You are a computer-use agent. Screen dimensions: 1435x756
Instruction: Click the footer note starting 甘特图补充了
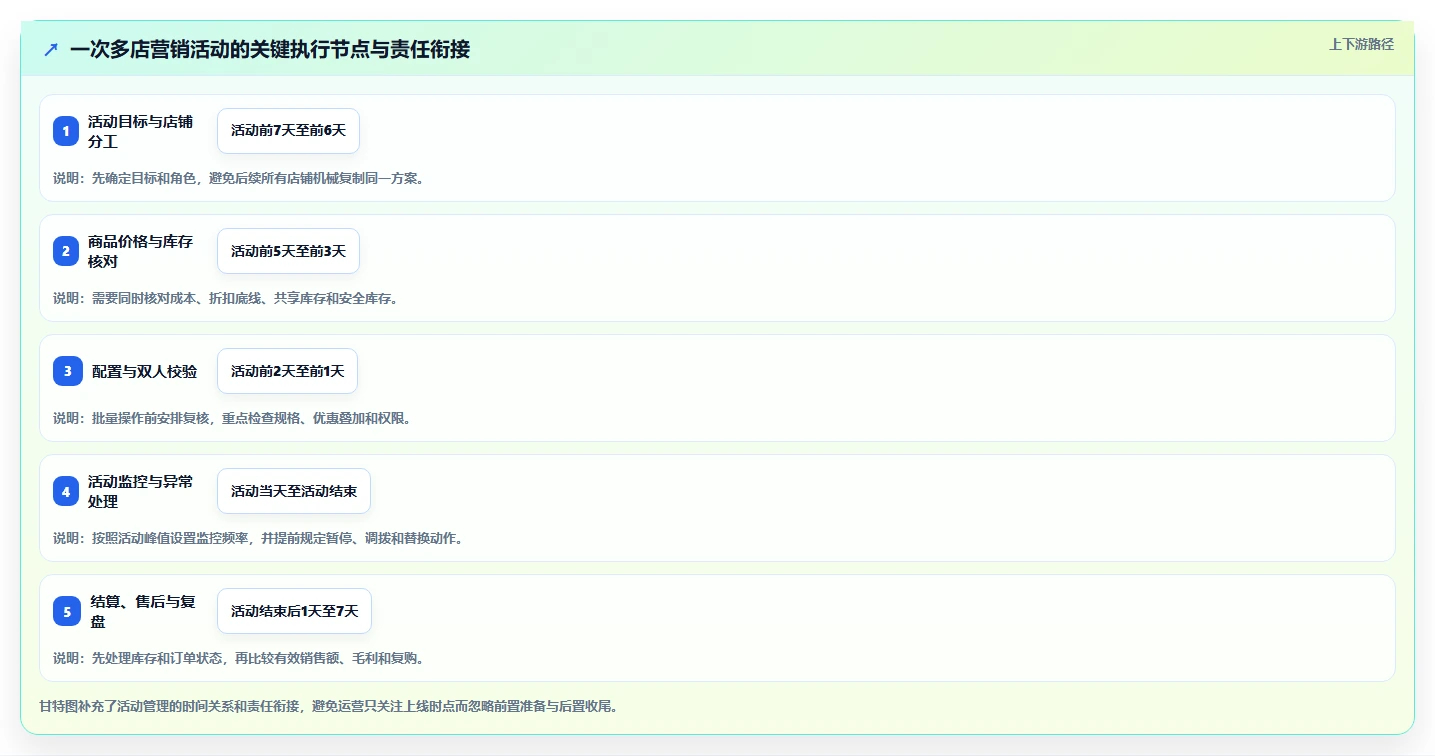click(x=329, y=706)
